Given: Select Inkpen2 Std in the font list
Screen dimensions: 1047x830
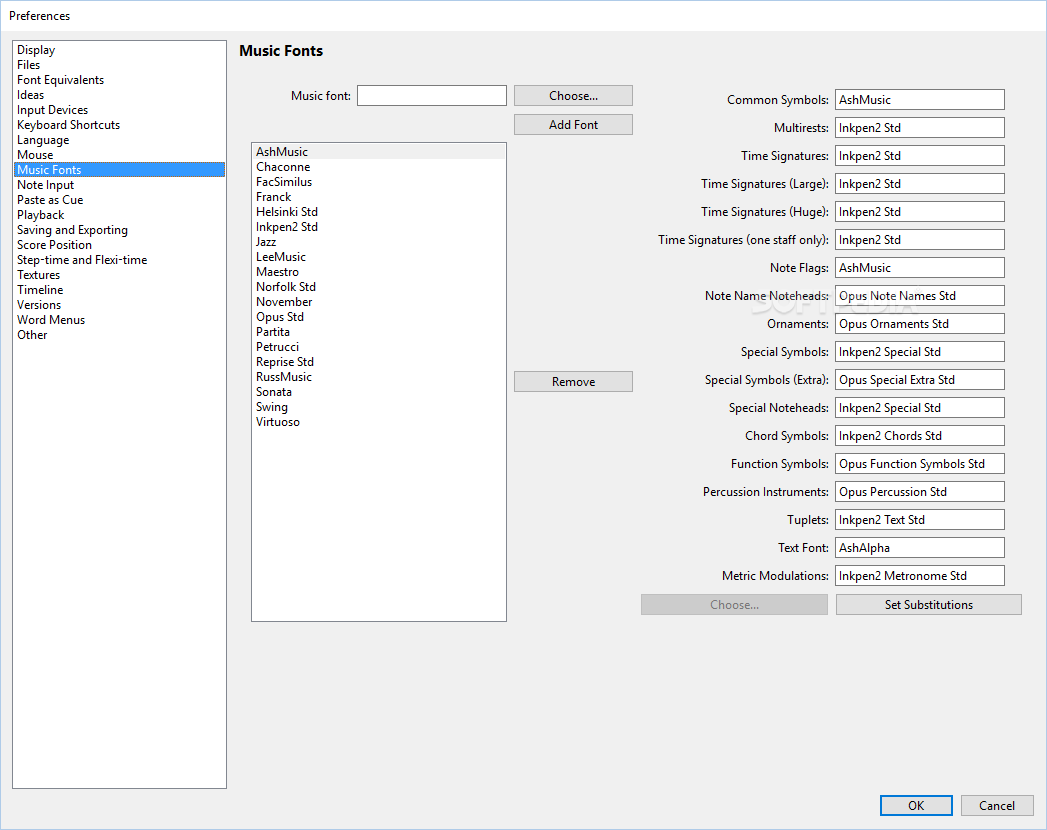Looking at the screenshot, I should (379, 227).
